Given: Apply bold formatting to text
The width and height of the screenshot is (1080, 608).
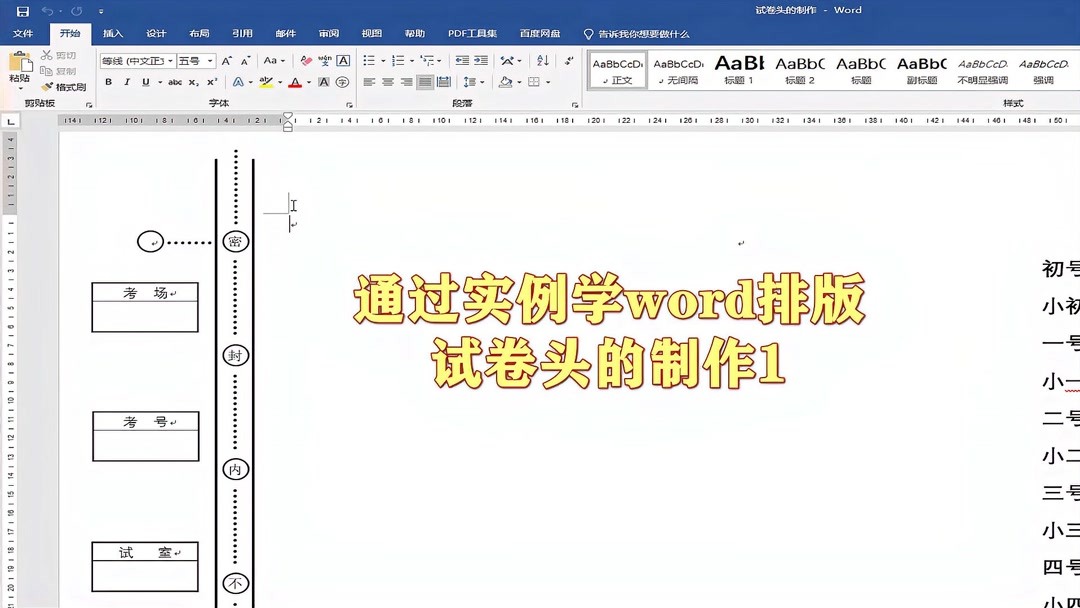Looking at the screenshot, I should click(108, 81).
